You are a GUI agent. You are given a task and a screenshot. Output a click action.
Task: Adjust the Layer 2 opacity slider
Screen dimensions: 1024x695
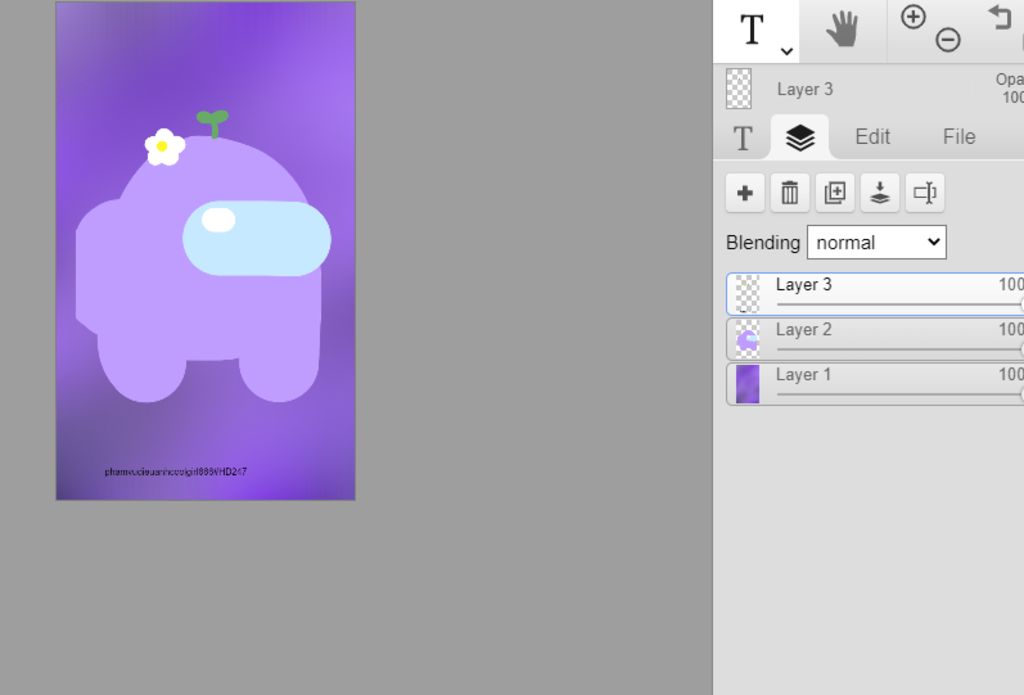pyautogui.click(x=900, y=349)
